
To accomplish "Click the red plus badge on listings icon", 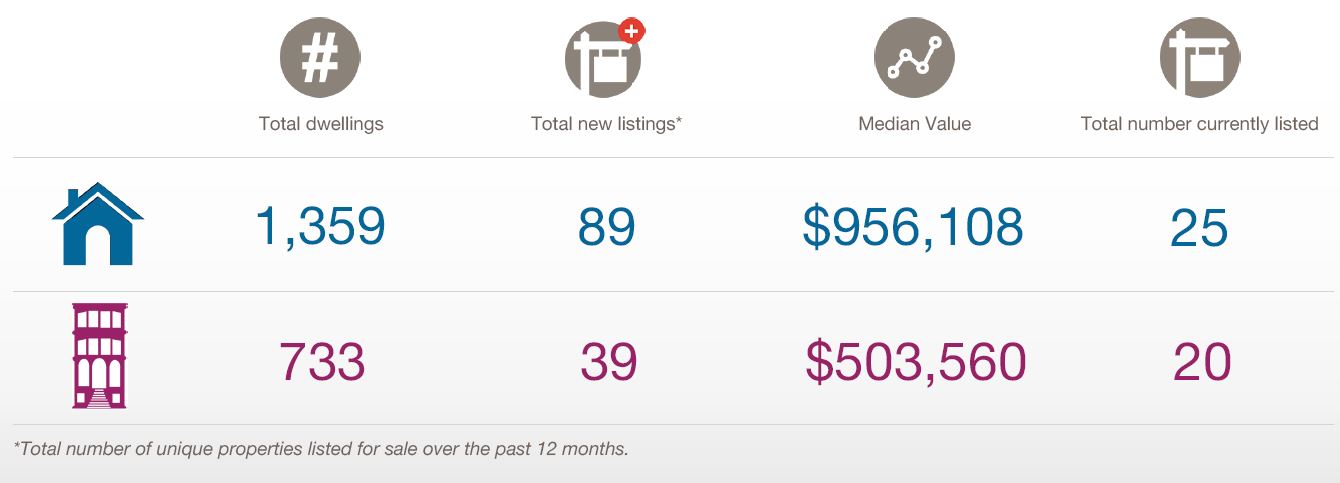I will 631,30.
